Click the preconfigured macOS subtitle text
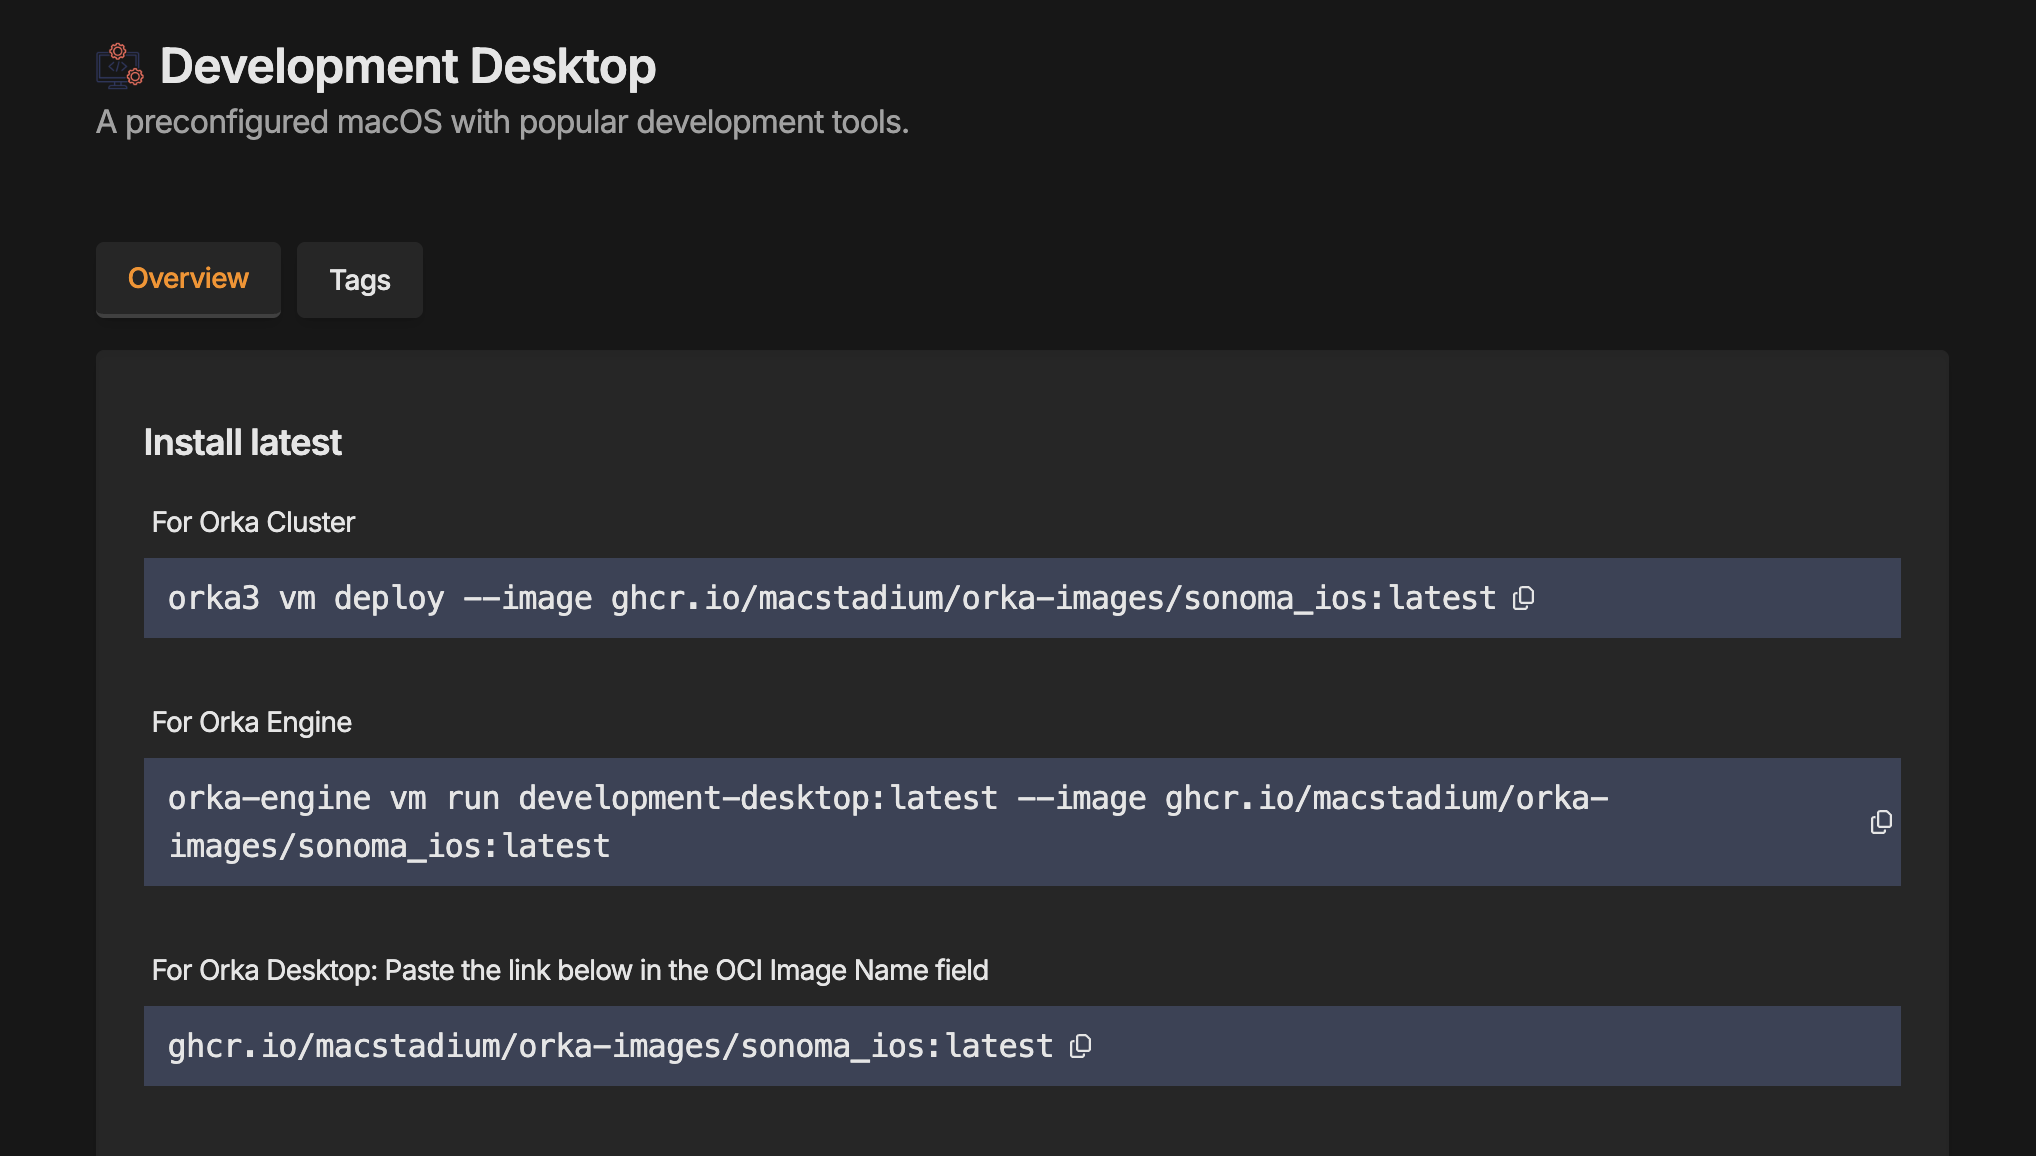The height and width of the screenshot is (1156, 2036). [x=502, y=122]
